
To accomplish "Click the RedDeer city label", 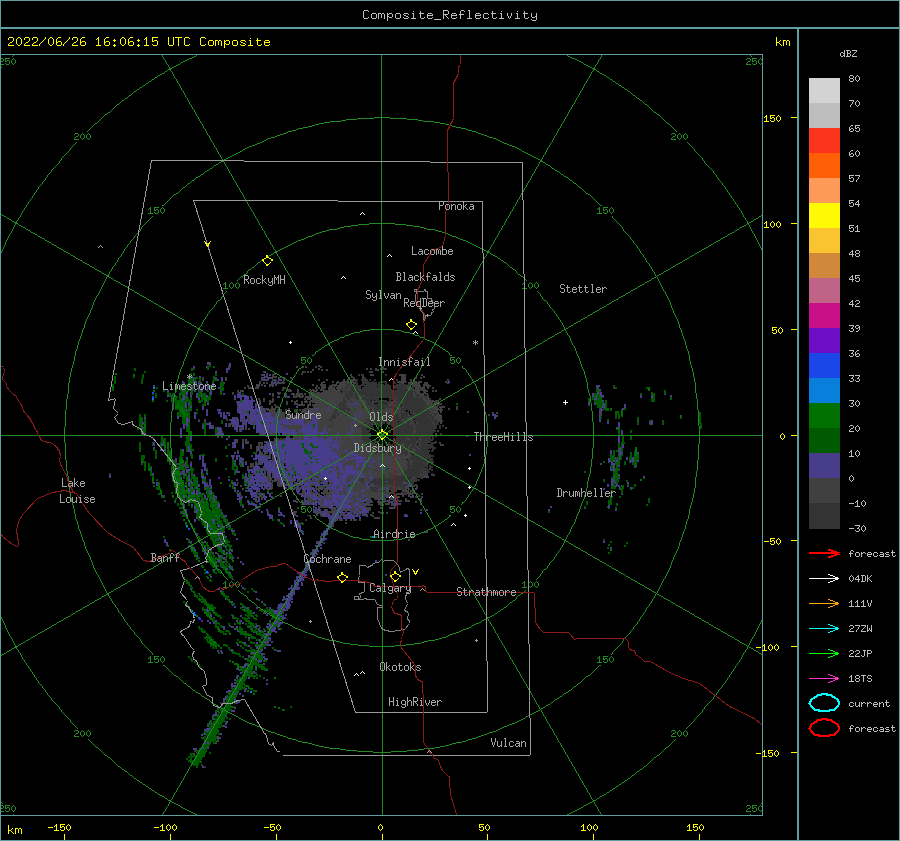I will tap(424, 303).
